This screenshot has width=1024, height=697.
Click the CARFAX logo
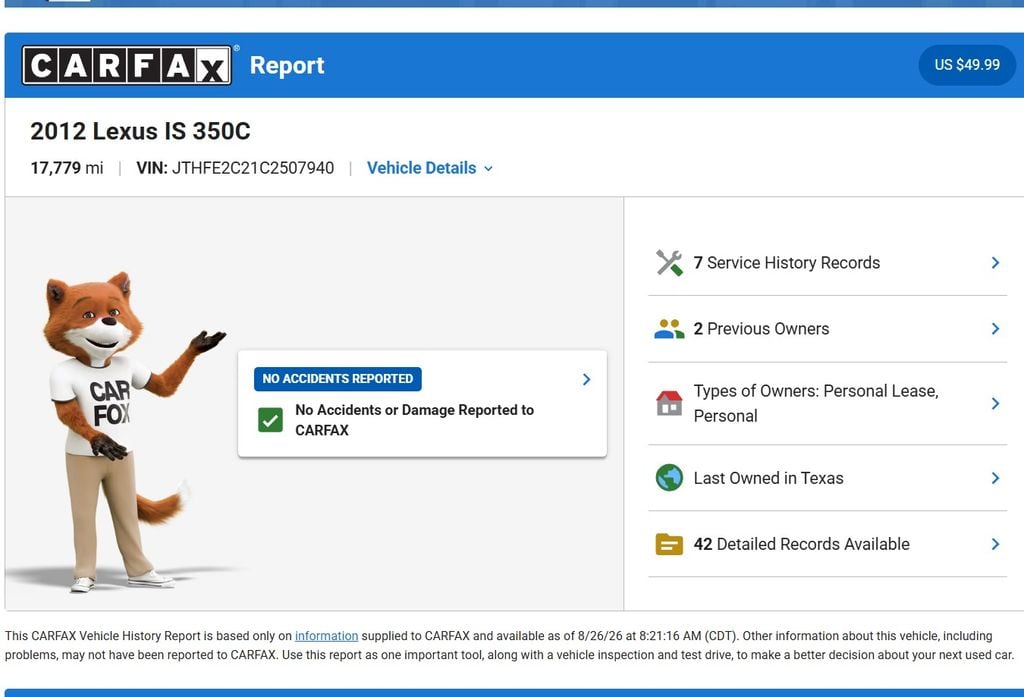coord(127,65)
